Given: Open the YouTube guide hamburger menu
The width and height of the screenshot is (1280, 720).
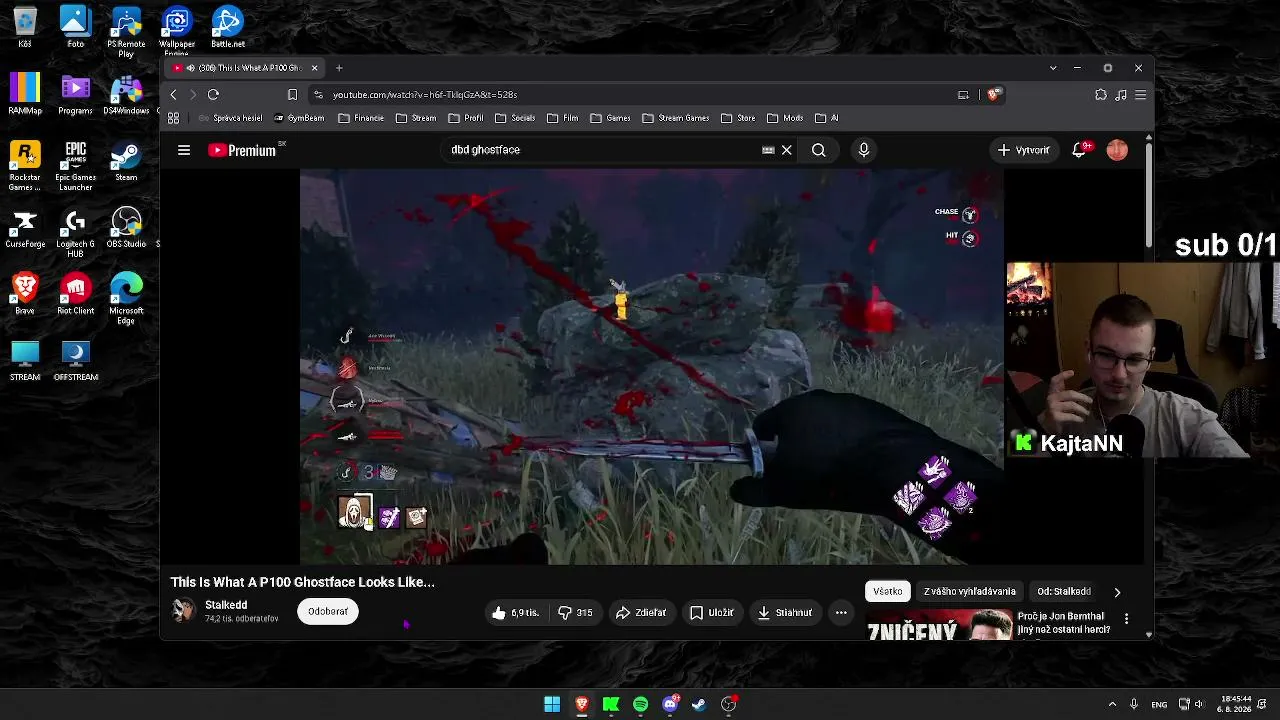Looking at the screenshot, I should [x=184, y=150].
